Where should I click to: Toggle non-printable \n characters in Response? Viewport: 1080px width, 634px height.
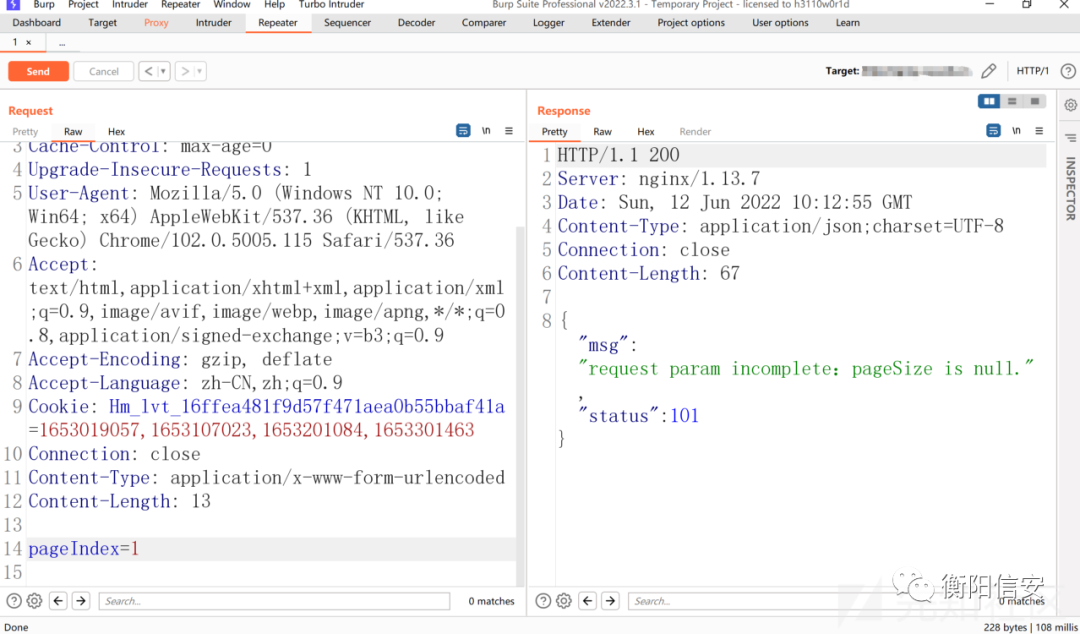(x=1016, y=130)
